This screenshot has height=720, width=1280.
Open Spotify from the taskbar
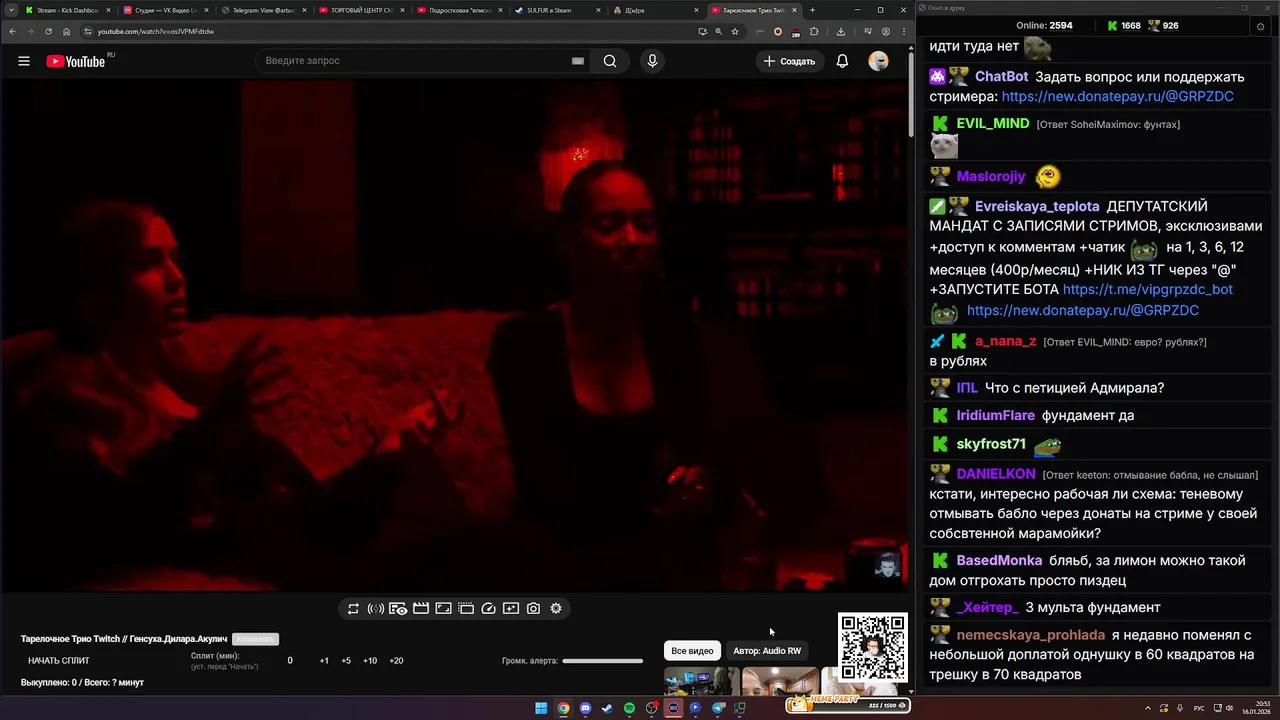(629, 708)
